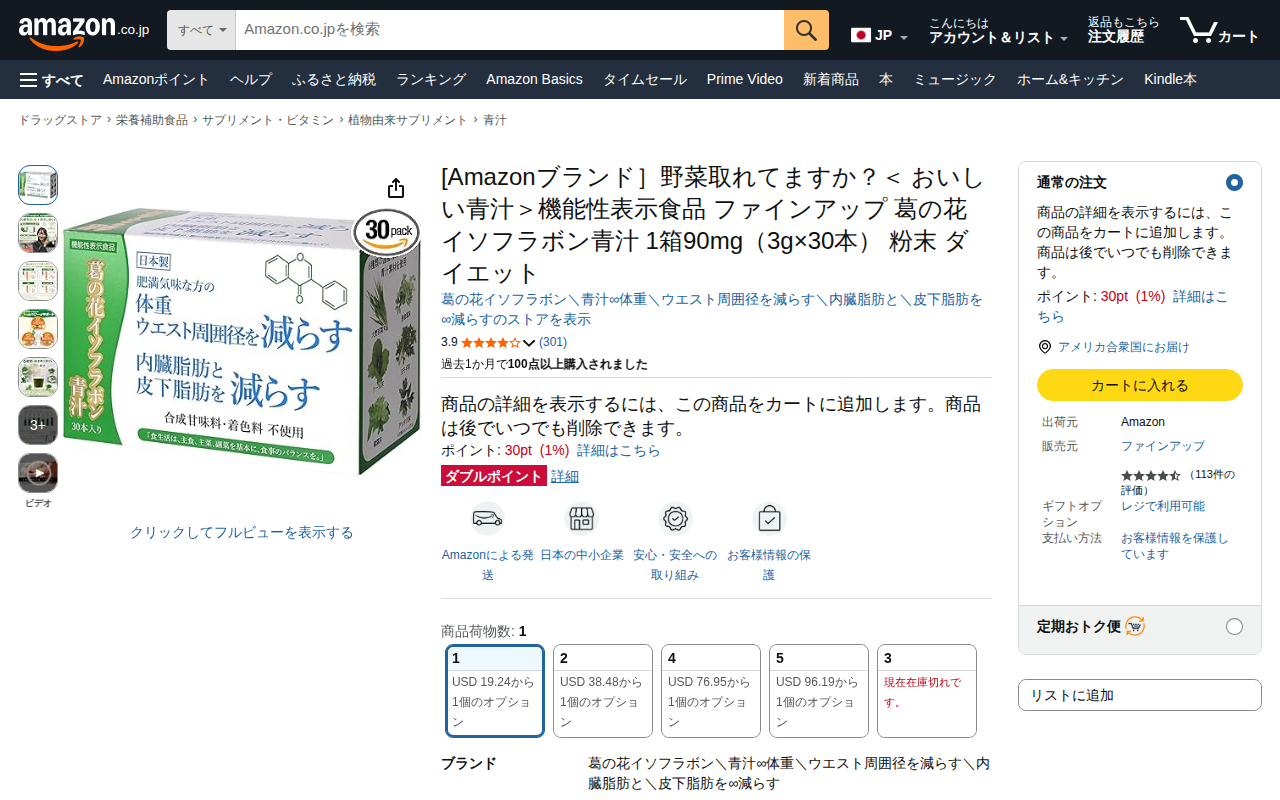Image resolution: width=1280 pixels, height=800 pixels.
Task: Choose pack quantity option 4
Action: 711,691
